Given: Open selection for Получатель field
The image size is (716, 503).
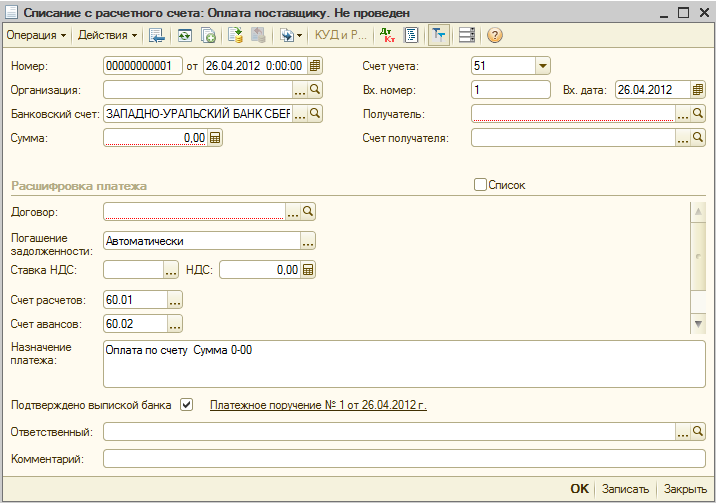Looking at the screenshot, I should (682, 114).
